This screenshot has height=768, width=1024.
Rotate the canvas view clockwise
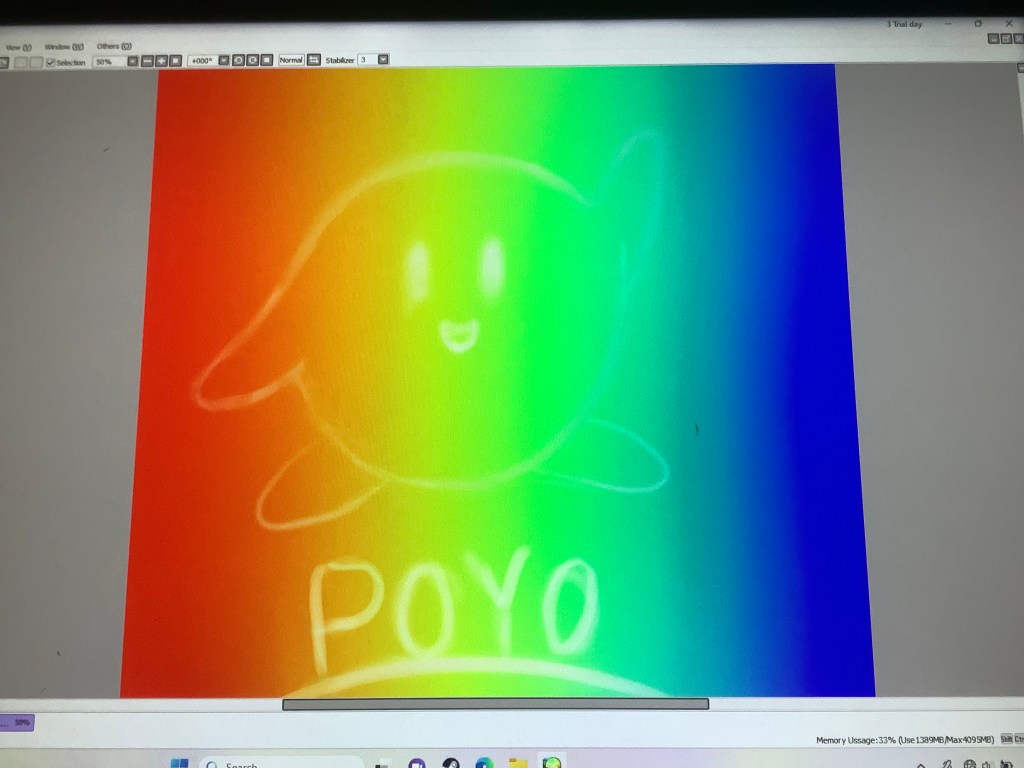pos(252,60)
